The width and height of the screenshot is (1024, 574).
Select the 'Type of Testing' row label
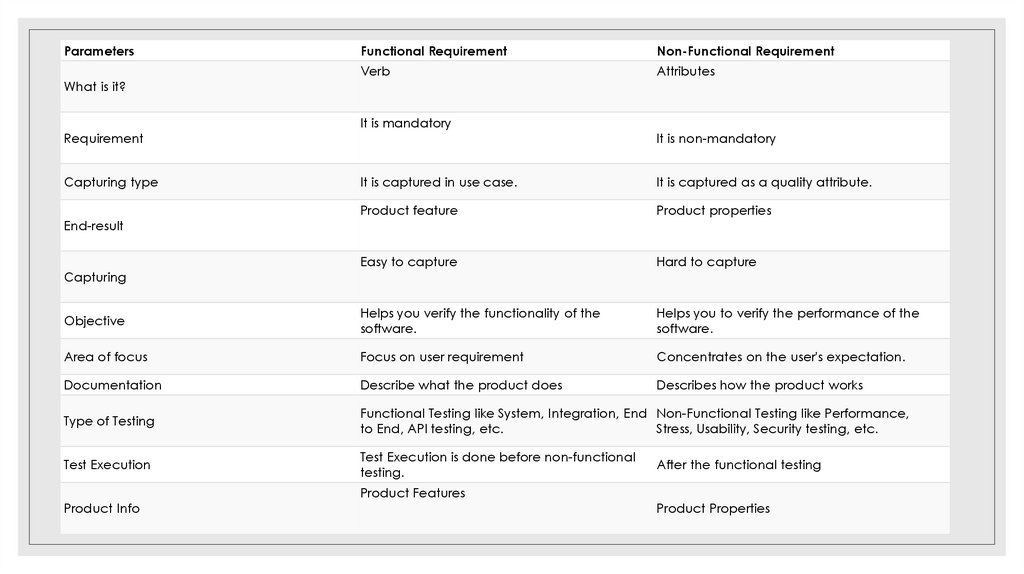109,421
